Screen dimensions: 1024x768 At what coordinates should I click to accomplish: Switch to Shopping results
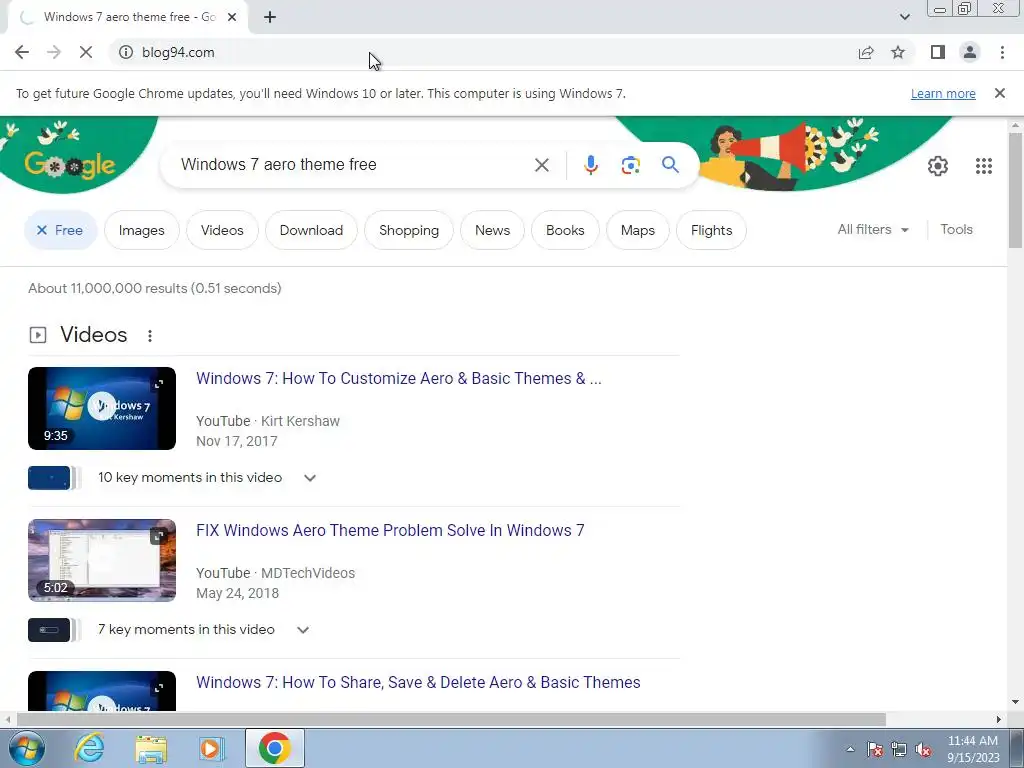[x=409, y=231]
